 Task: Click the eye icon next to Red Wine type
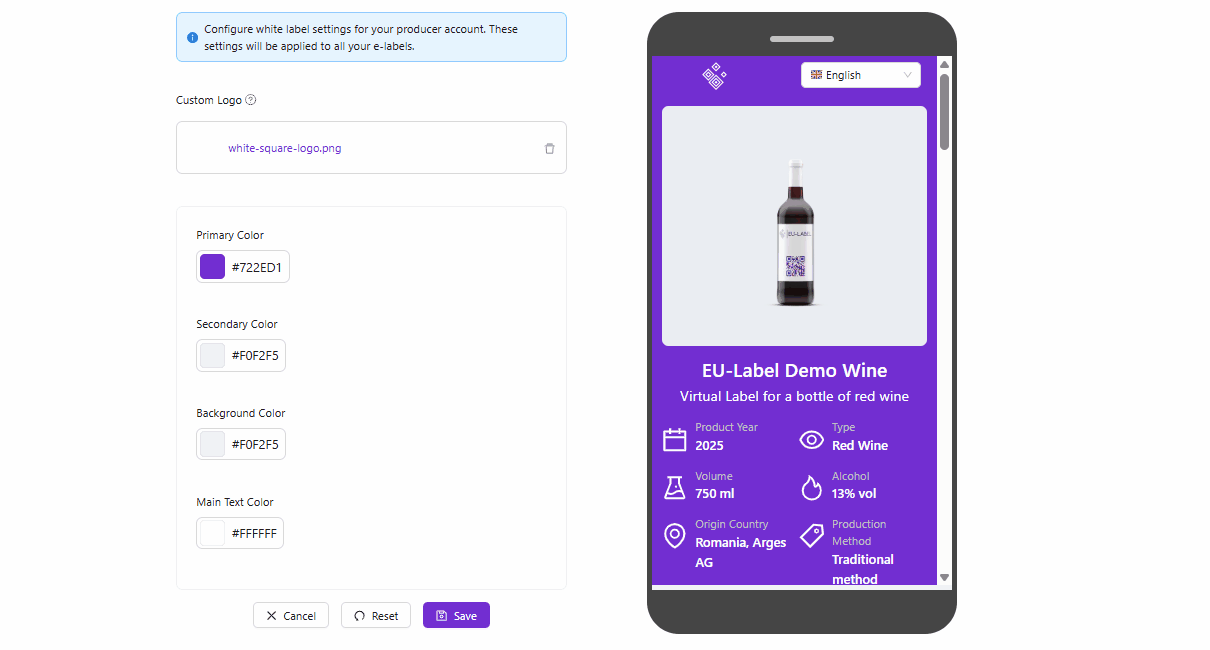point(811,438)
